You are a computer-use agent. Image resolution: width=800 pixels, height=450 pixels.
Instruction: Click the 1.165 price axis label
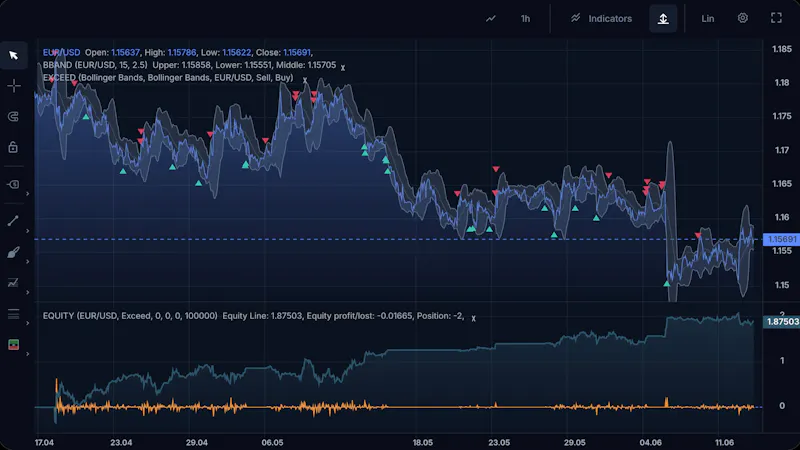click(x=782, y=184)
